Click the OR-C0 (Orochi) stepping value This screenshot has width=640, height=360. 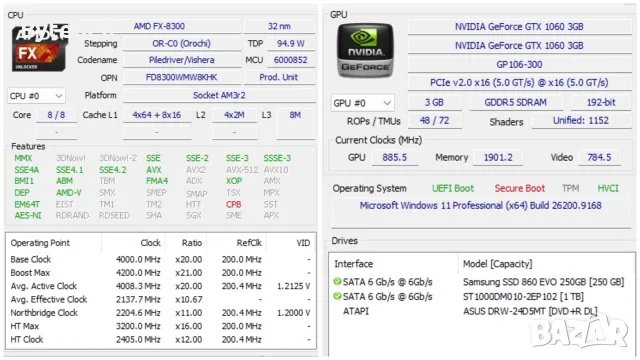182,43
